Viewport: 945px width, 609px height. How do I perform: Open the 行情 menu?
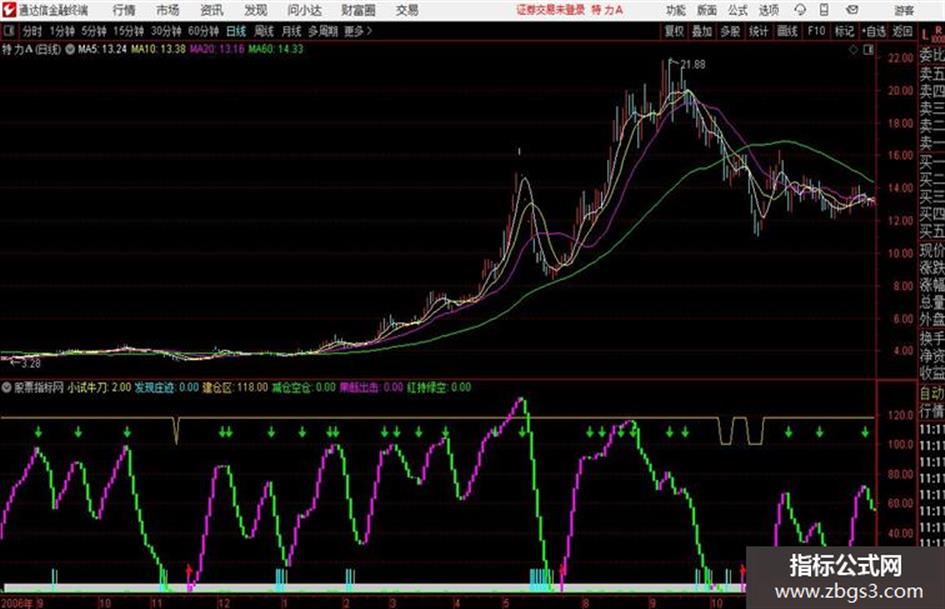click(124, 10)
